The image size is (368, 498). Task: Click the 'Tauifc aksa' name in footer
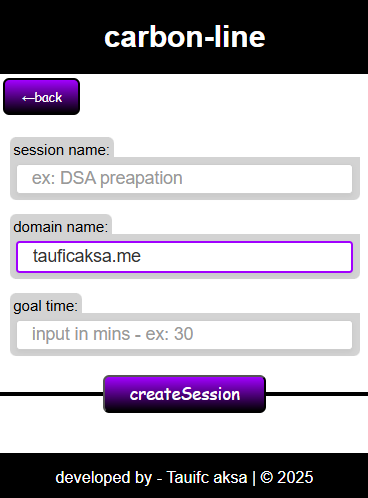207,477
